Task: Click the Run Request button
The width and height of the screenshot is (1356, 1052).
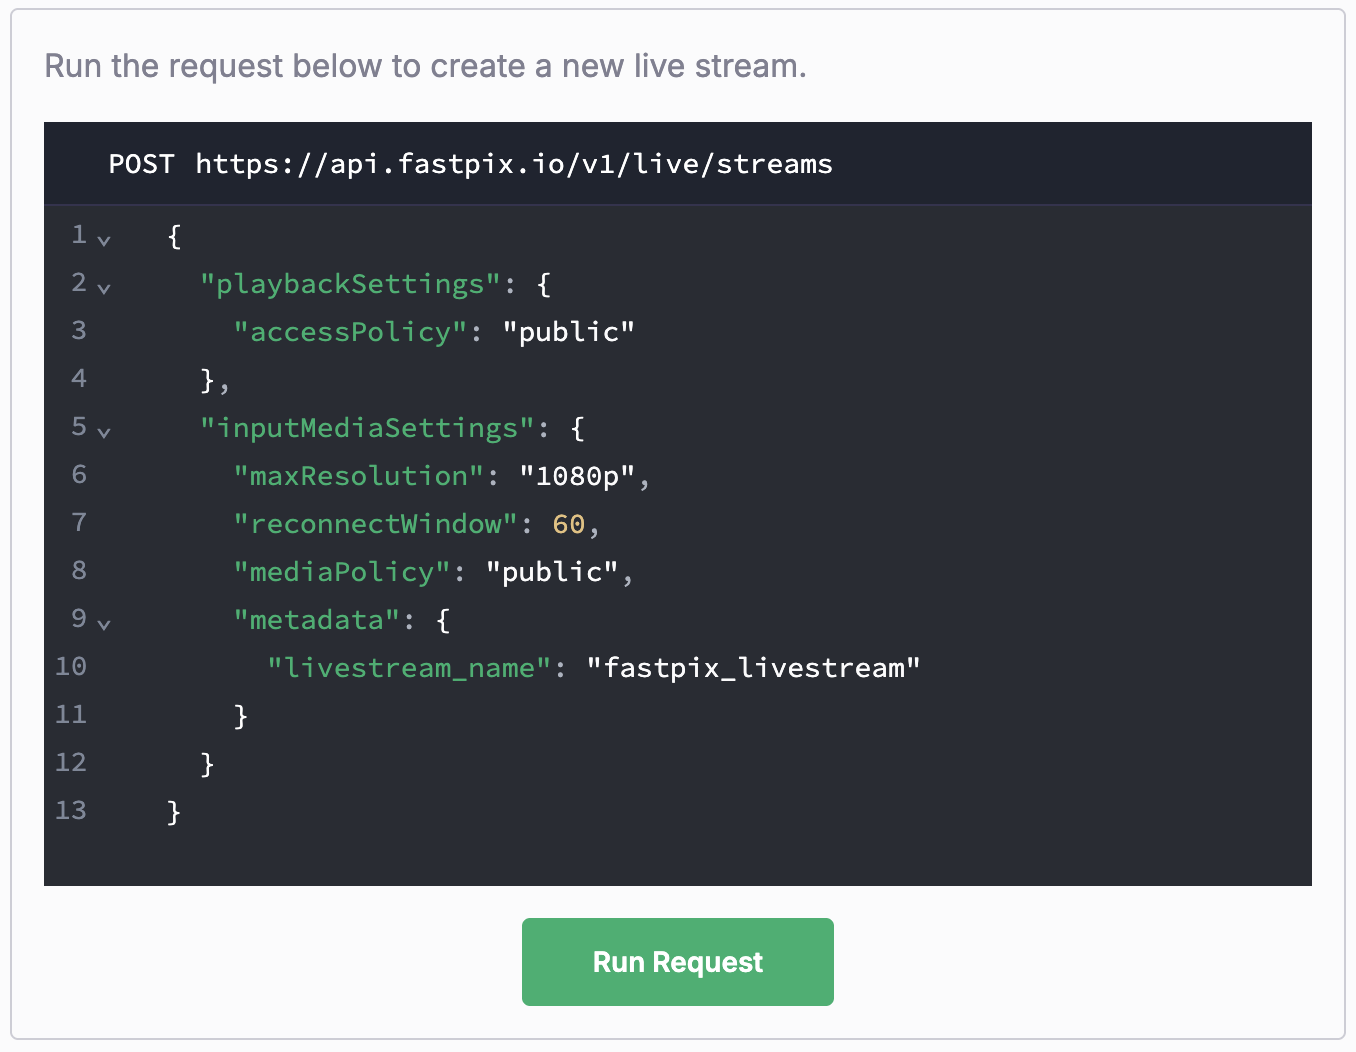Action: pos(677,961)
